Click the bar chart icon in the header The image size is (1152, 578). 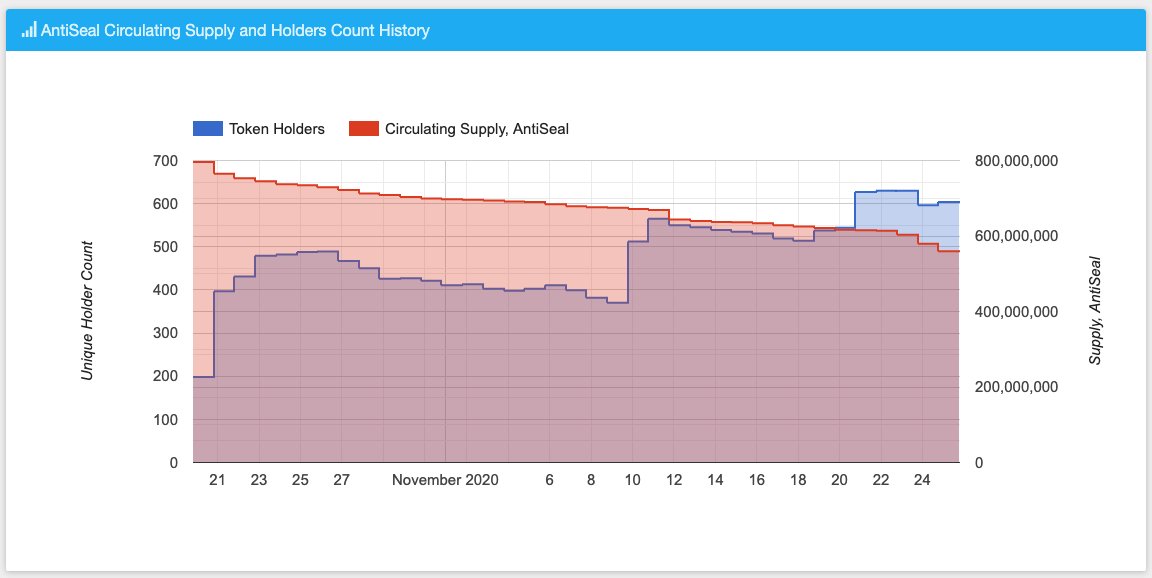coord(29,30)
